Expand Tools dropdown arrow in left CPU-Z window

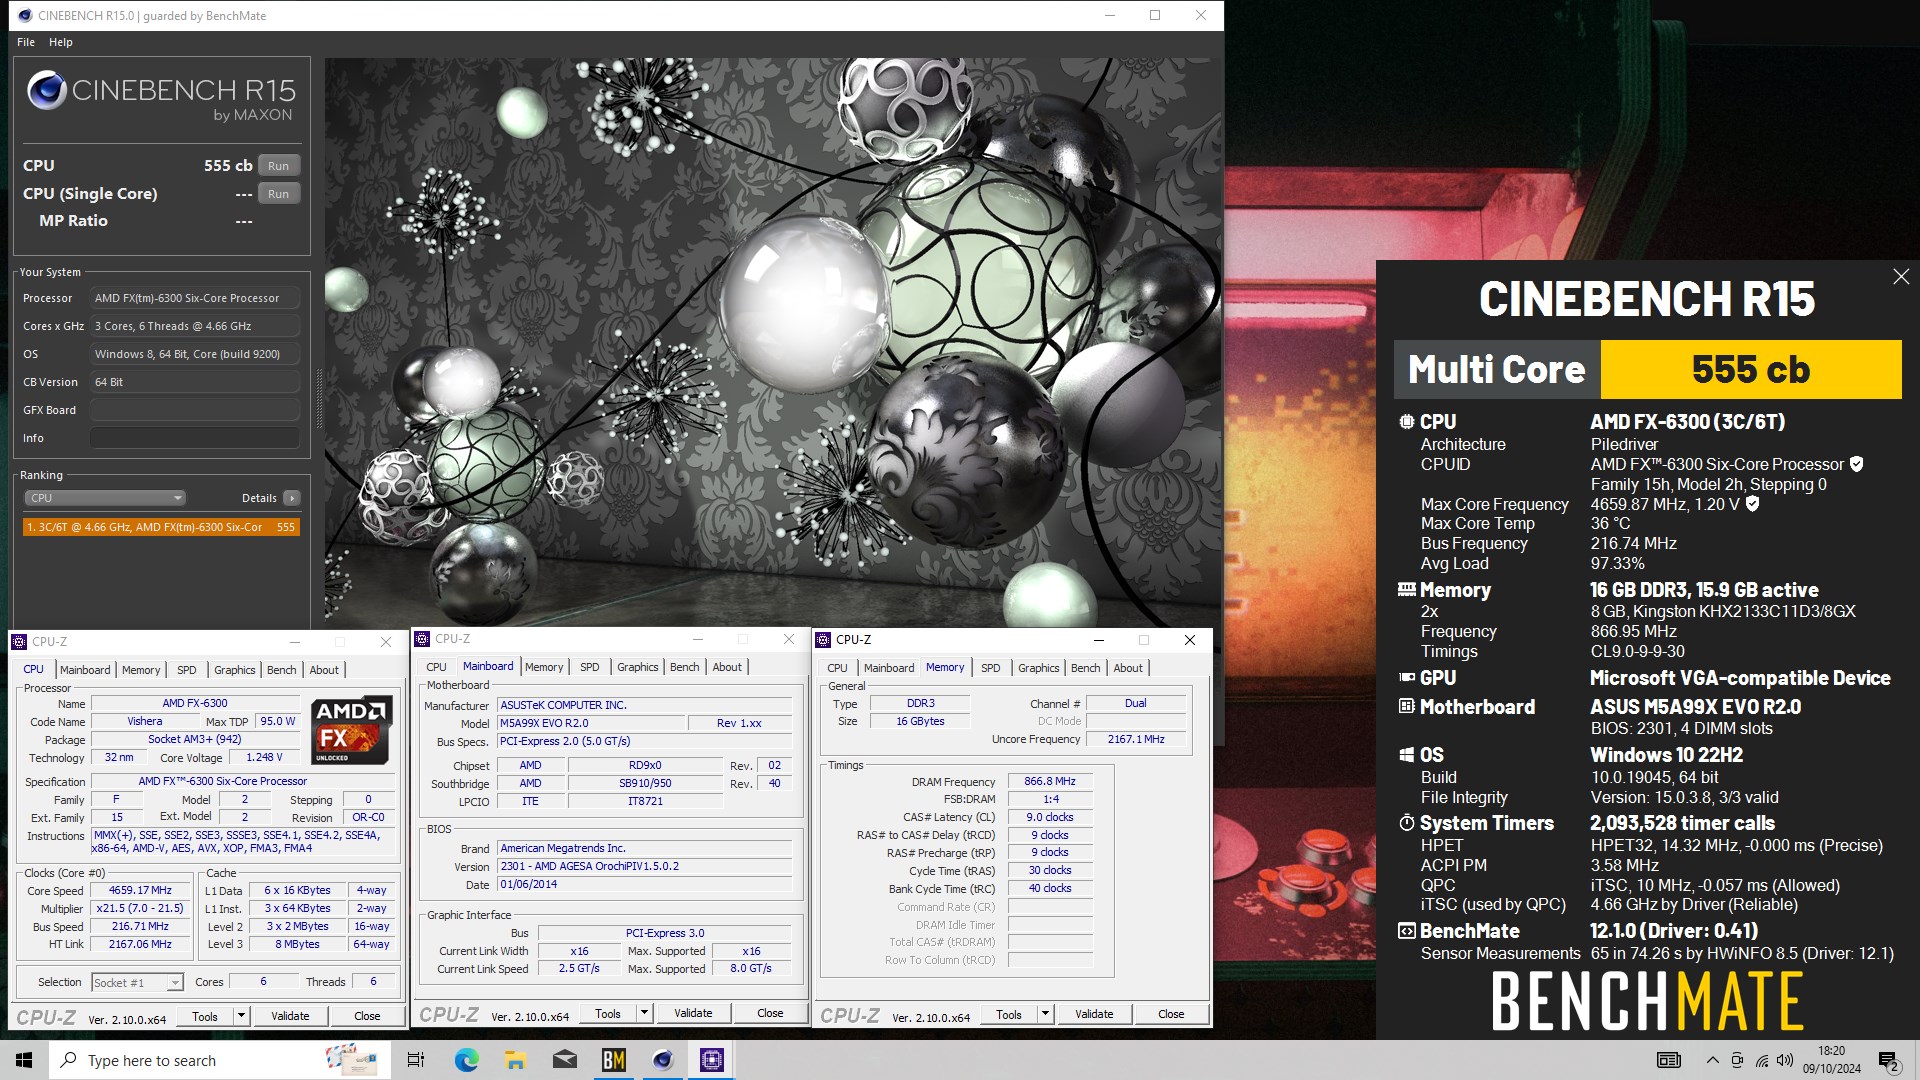[x=241, y=1016]
